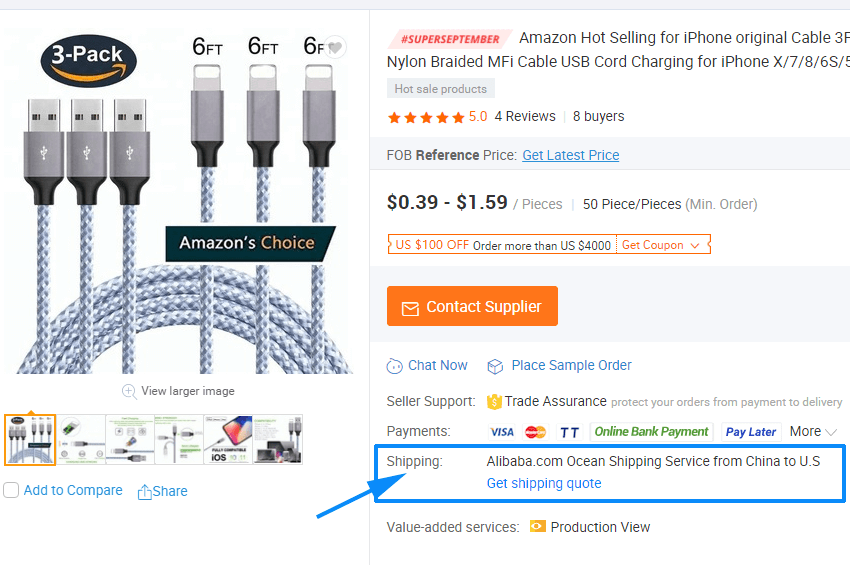Click the Trade Assurance shield icon
The image size is (850, 565).
494,402
